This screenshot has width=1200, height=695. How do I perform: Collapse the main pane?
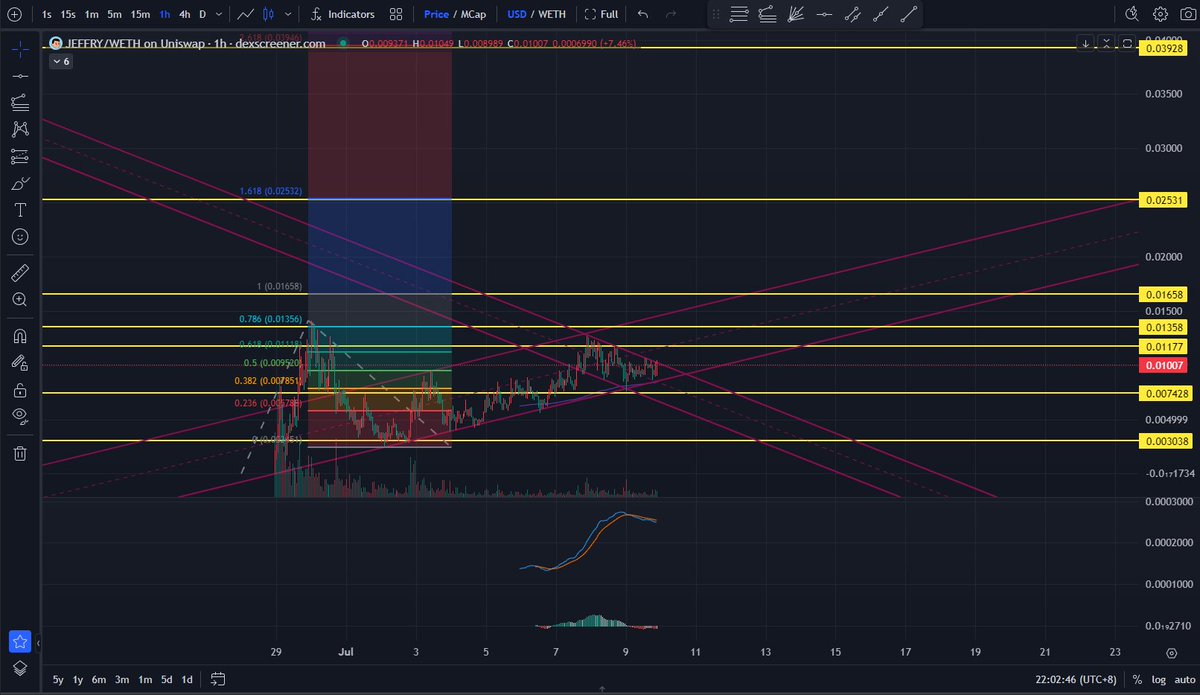tap(1106, 44)
